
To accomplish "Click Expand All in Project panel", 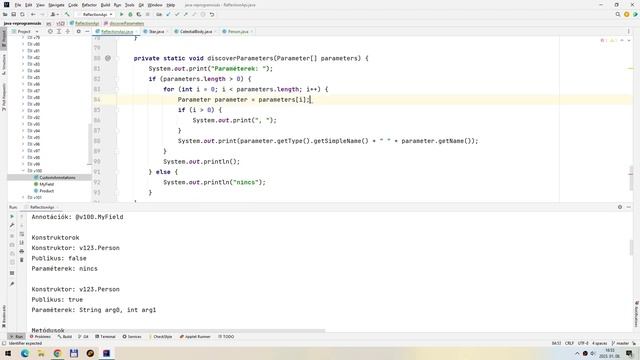I will click(59, 31).
